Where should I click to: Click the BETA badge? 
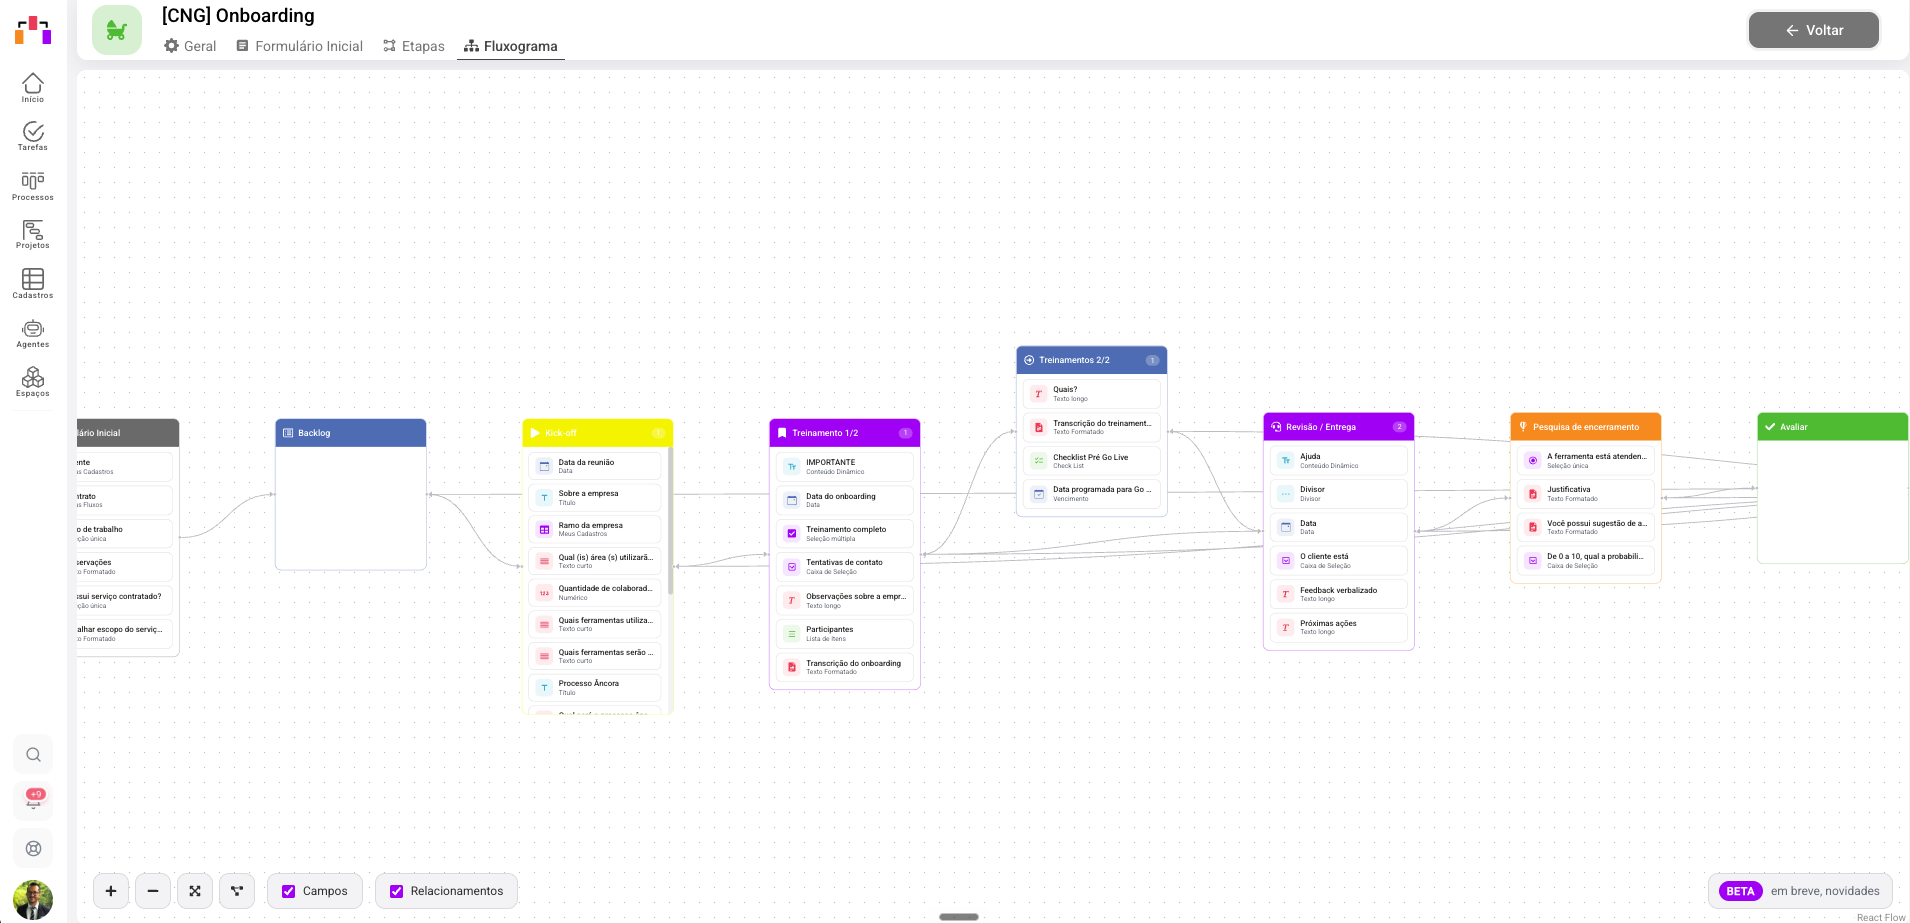click(1740, 891)
